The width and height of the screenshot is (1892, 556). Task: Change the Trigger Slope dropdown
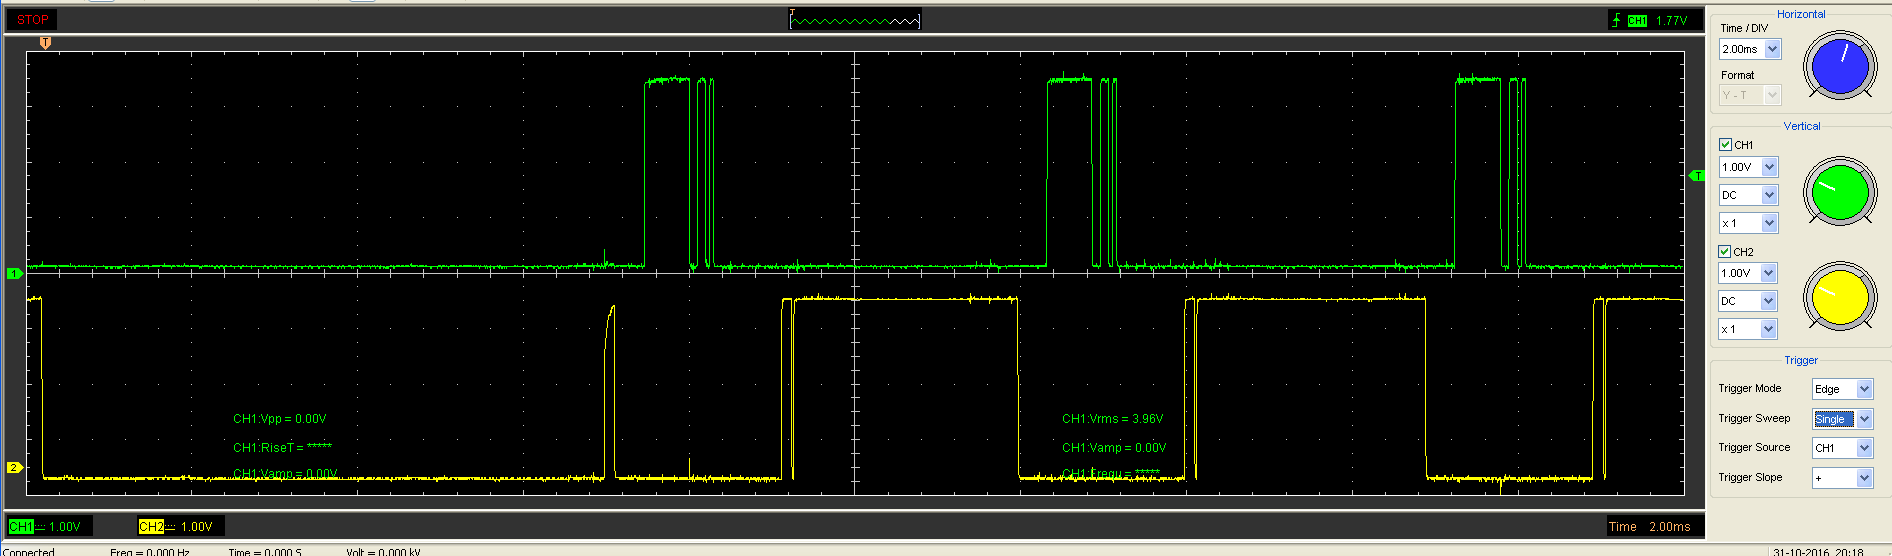pos(1864,478)
